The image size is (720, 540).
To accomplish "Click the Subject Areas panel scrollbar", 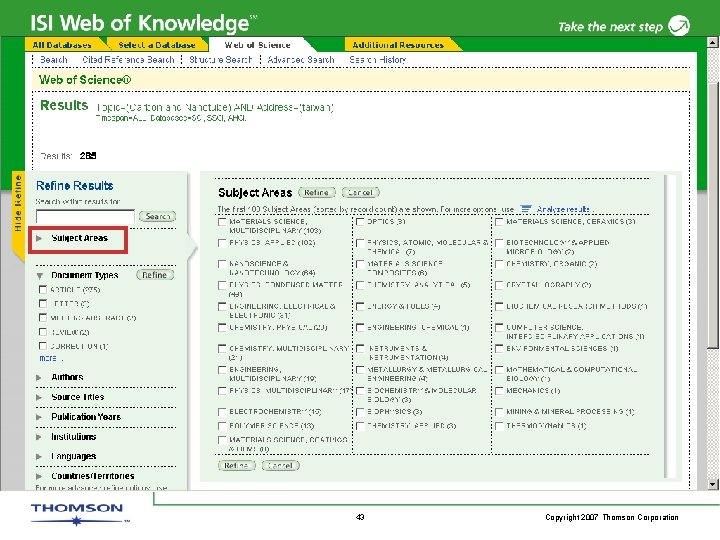I will click(669, 326).
